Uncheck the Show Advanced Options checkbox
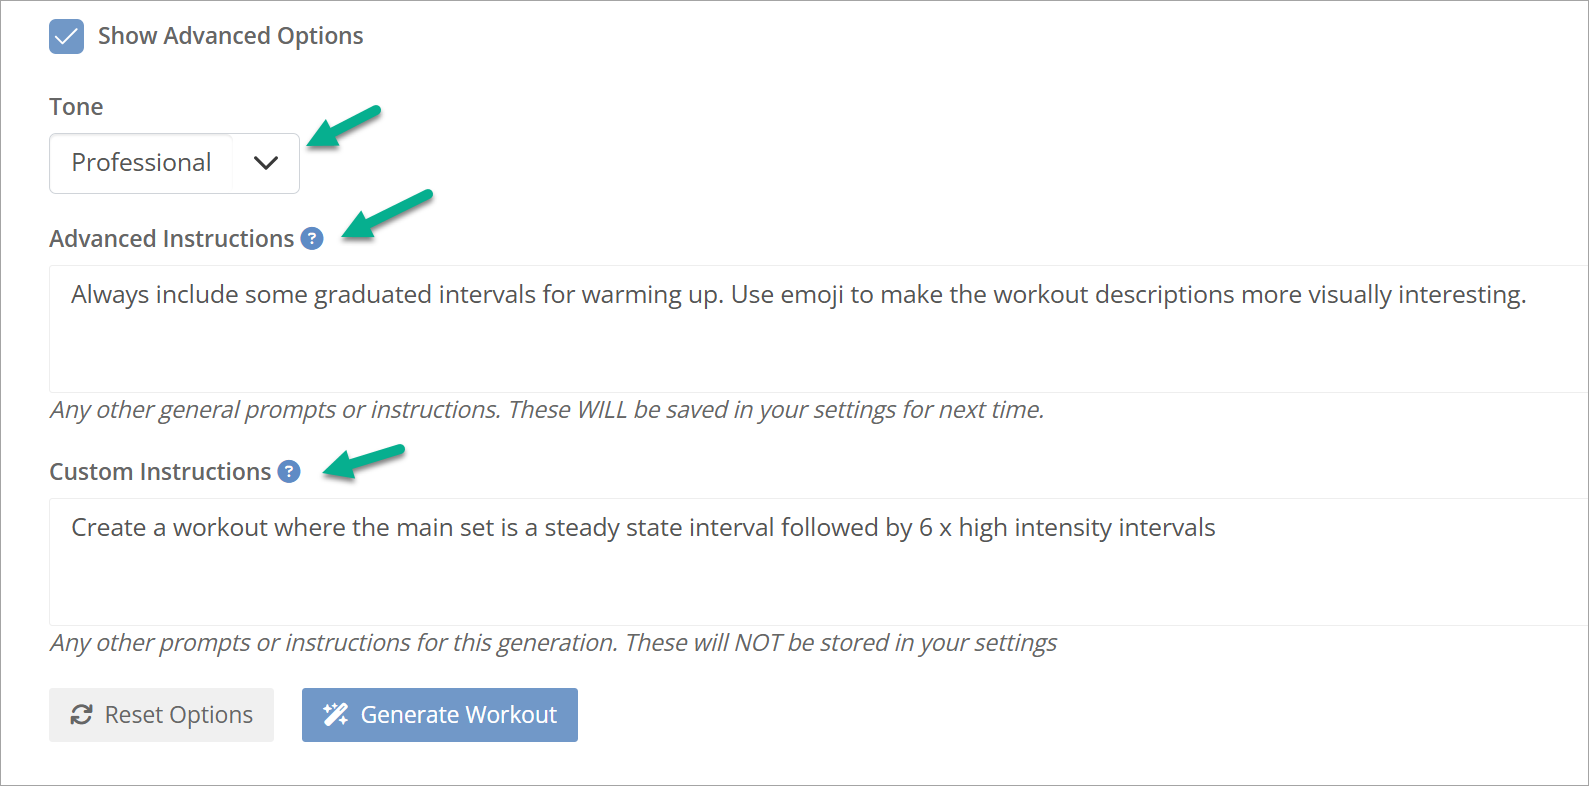 [x=66, y=36]
